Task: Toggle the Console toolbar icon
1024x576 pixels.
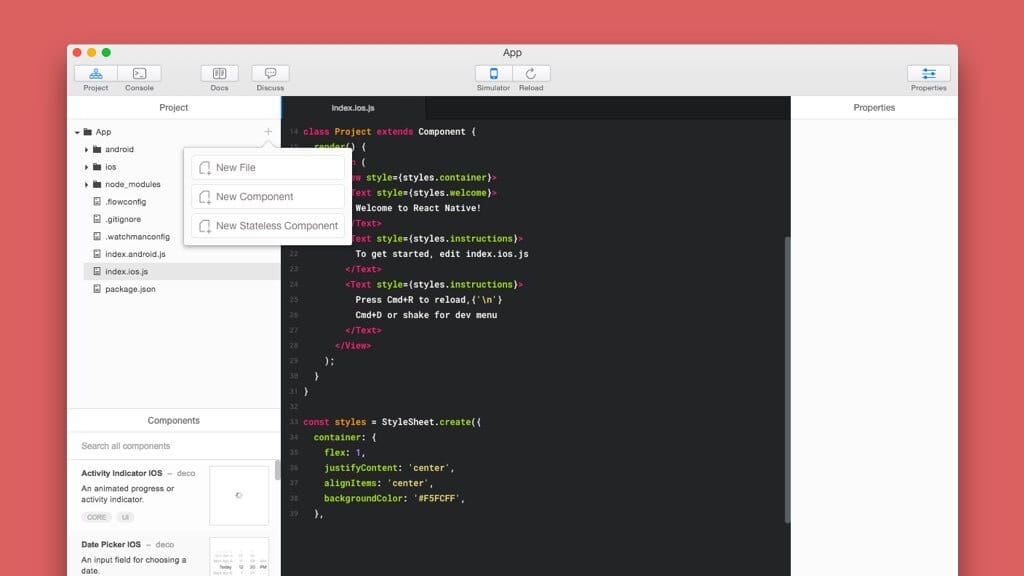Action: point(139,73)
